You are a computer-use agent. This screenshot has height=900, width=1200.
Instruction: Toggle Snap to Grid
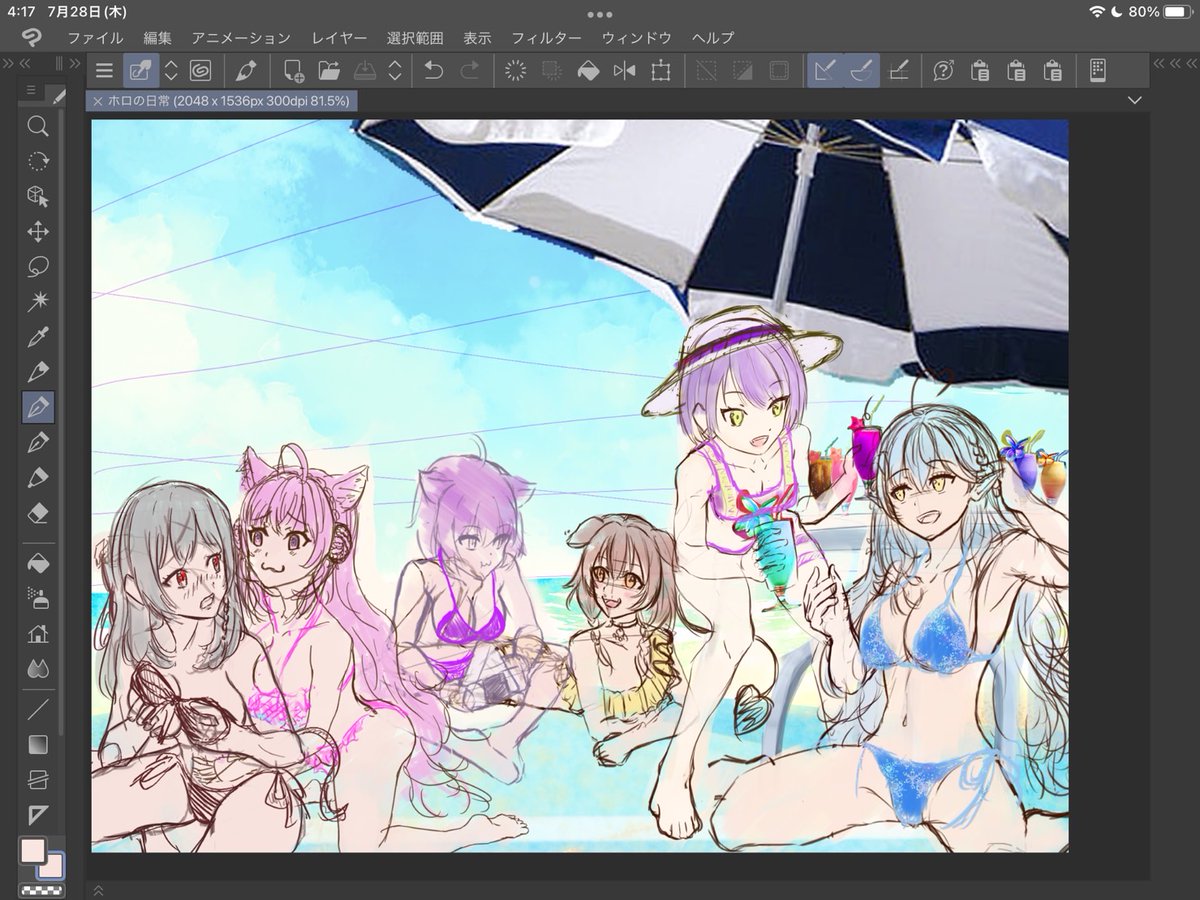coord(898,70)
